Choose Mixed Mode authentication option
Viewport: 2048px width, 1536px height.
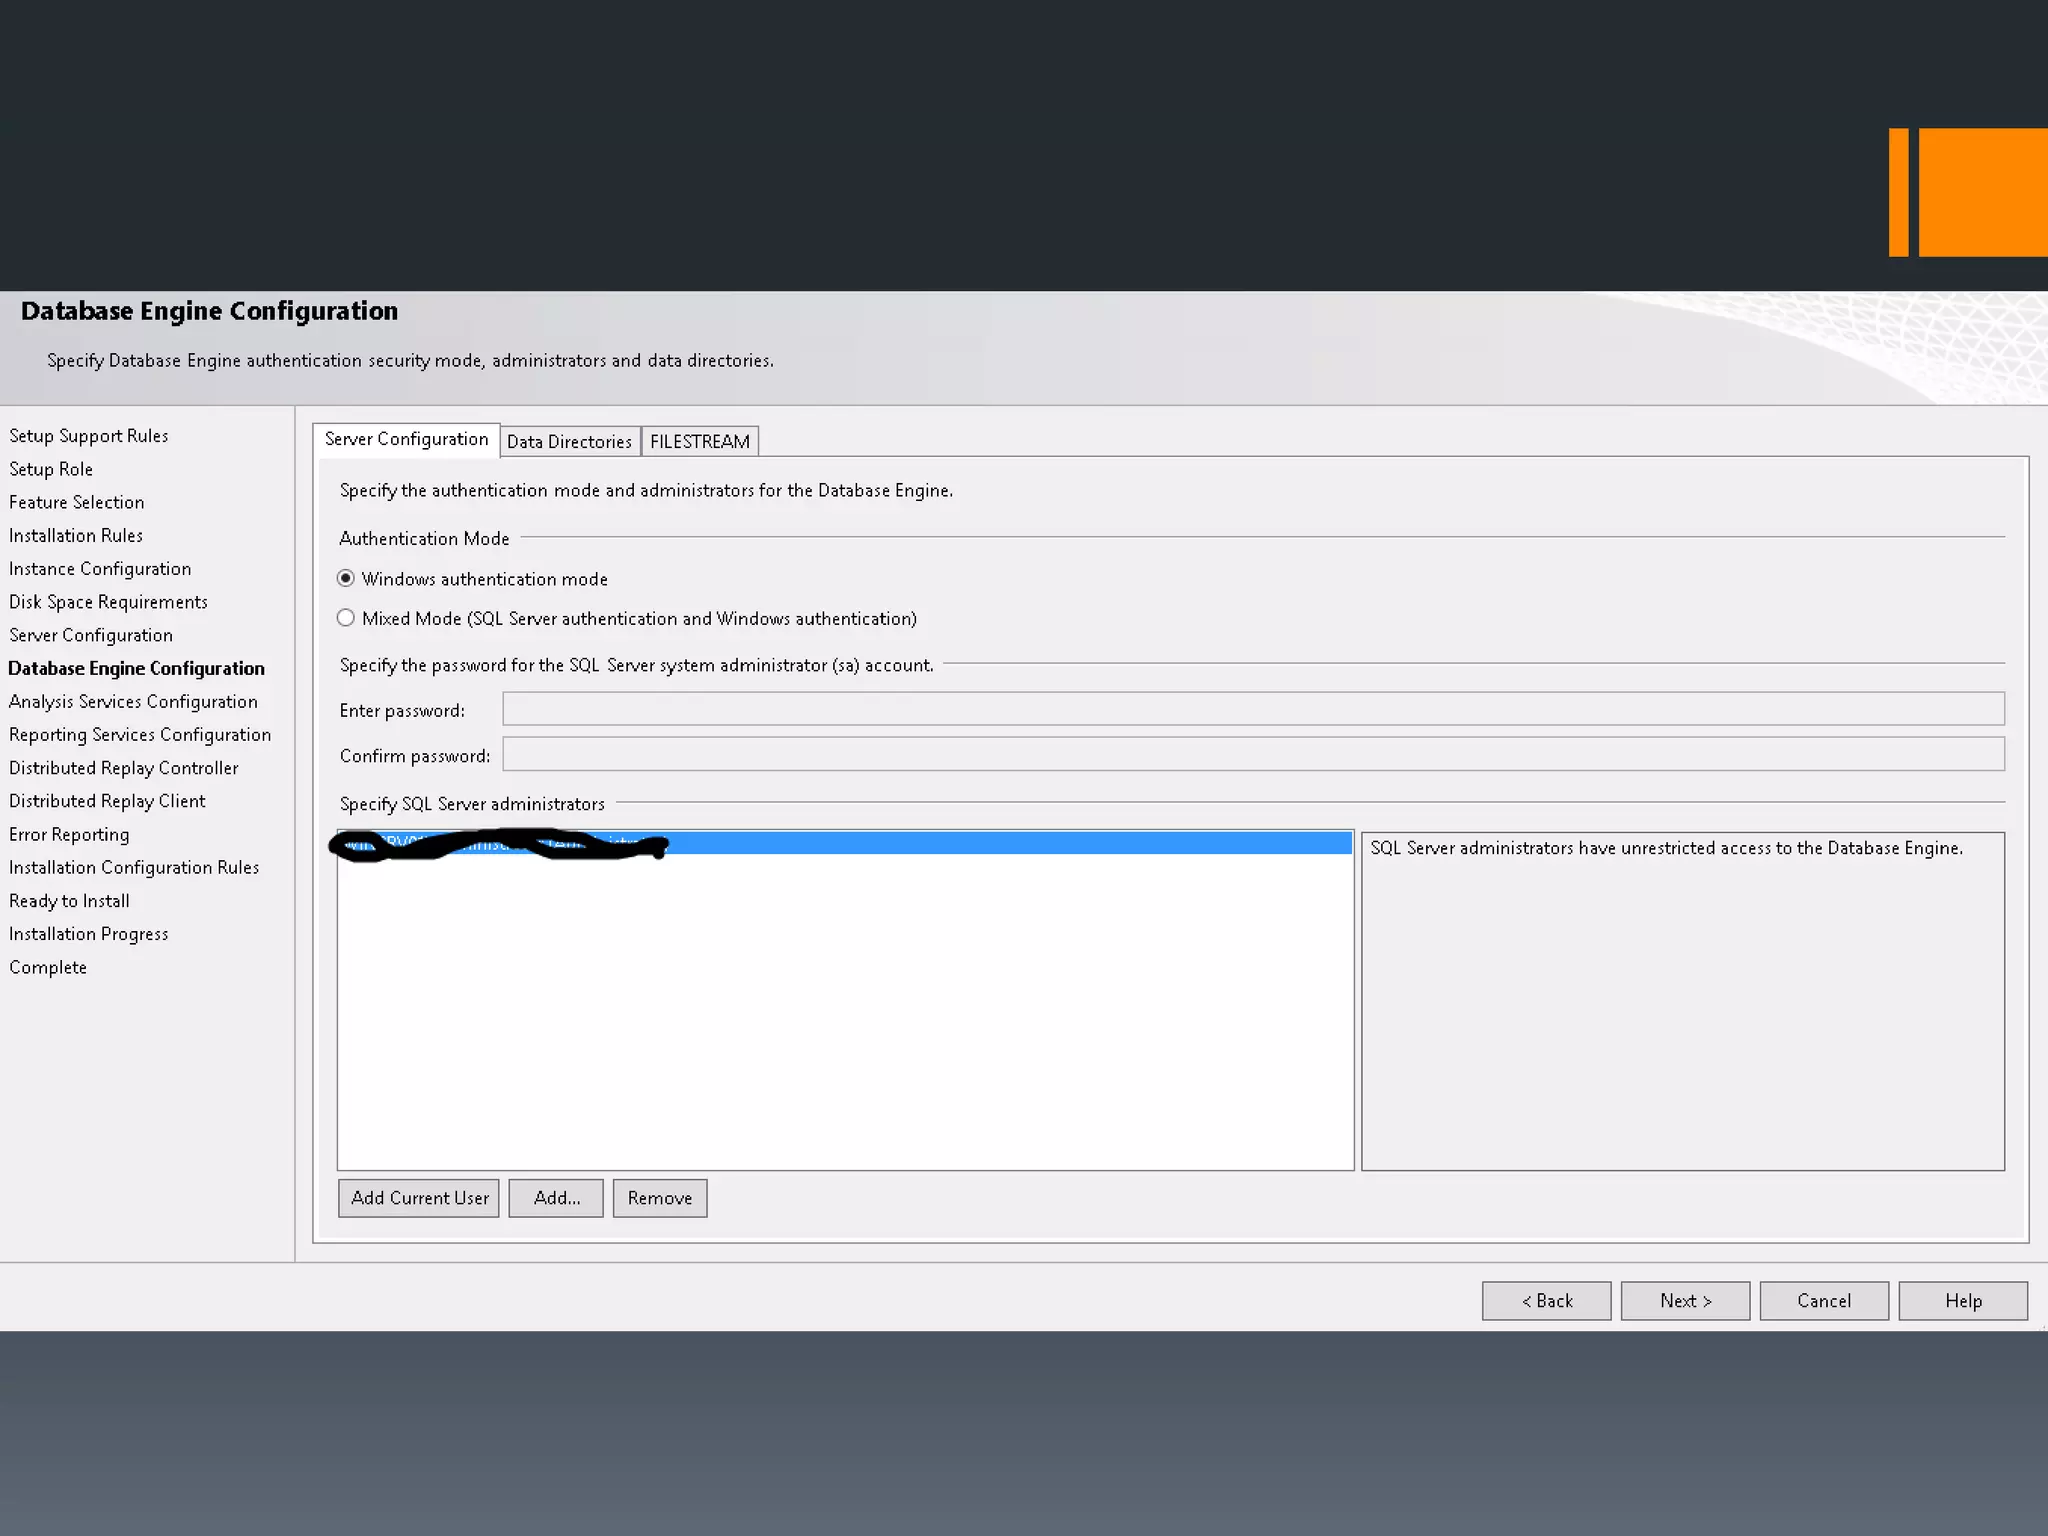[346, 618]
